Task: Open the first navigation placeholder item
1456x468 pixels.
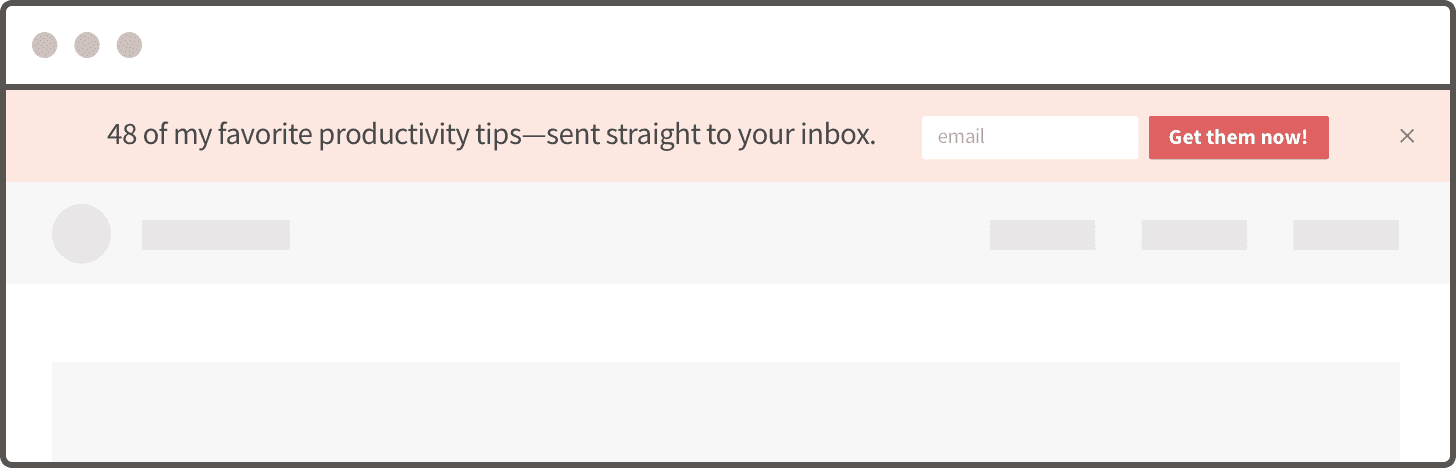Action: pyautogui.click(x=1042, y=235)
